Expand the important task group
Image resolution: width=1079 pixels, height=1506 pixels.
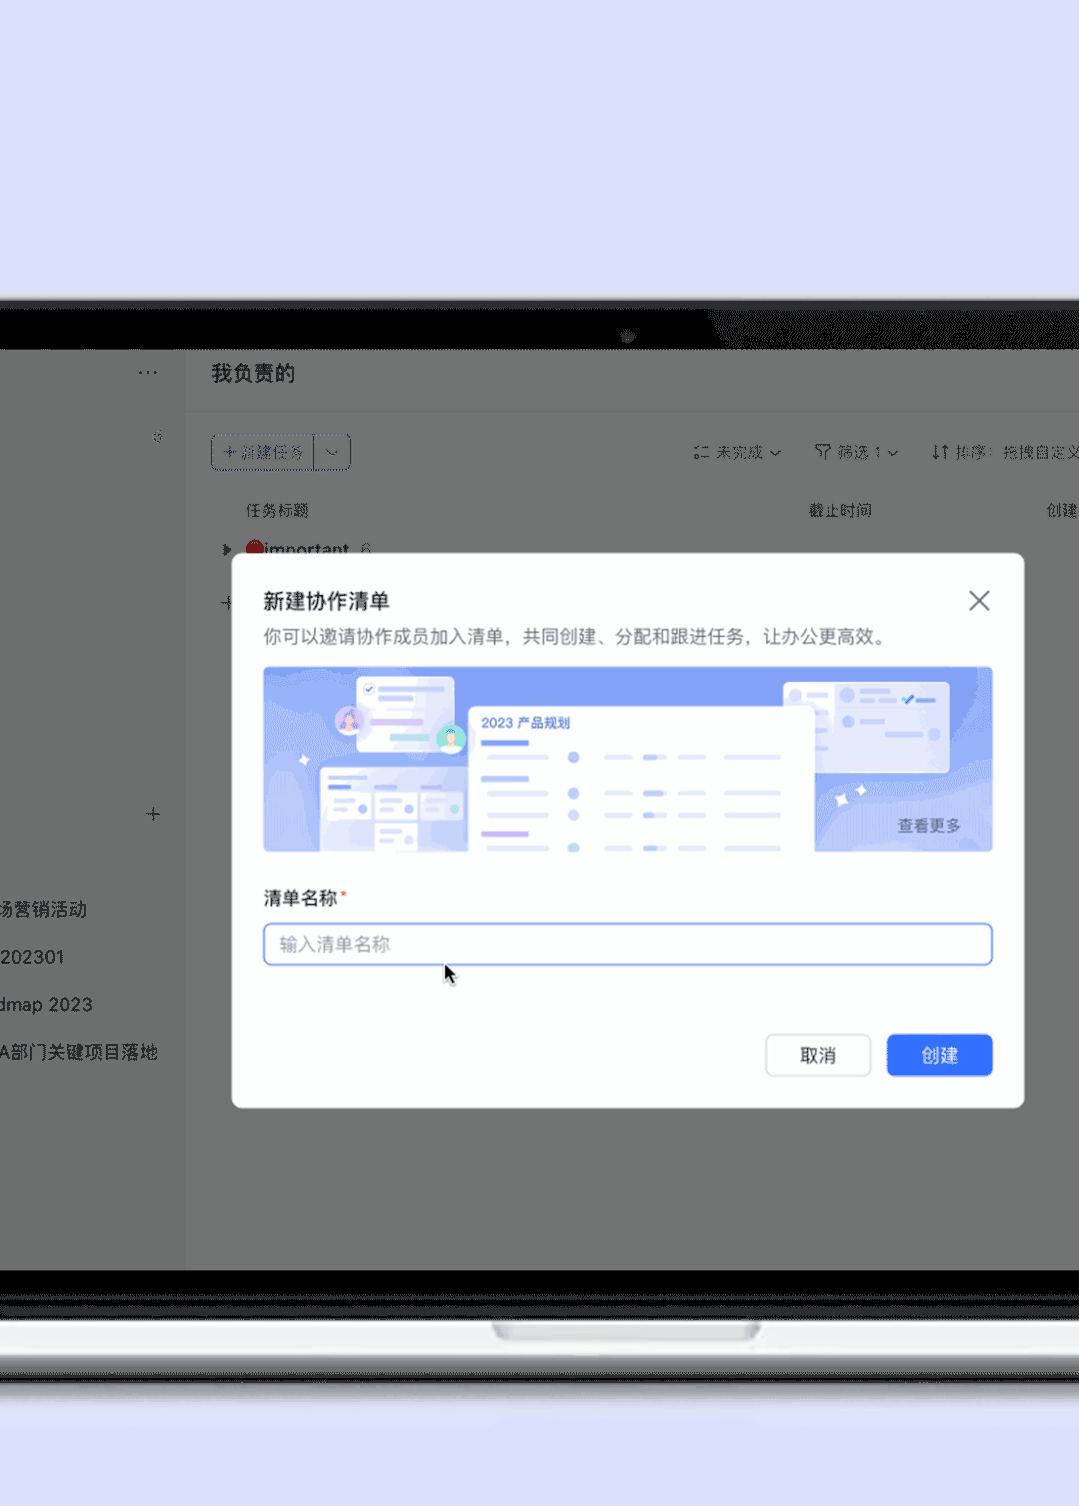coord(227,549)
